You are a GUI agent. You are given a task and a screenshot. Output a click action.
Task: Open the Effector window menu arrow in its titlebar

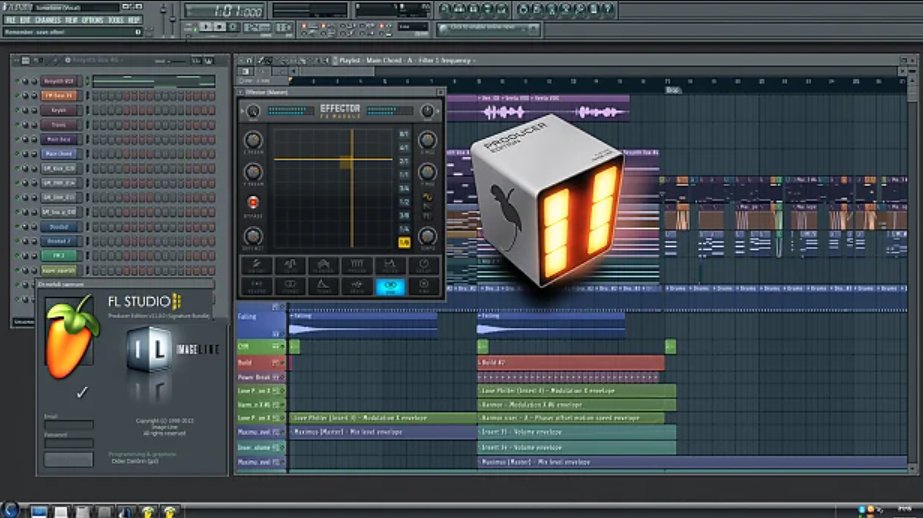pyautogui.click(x=241, y=93)
